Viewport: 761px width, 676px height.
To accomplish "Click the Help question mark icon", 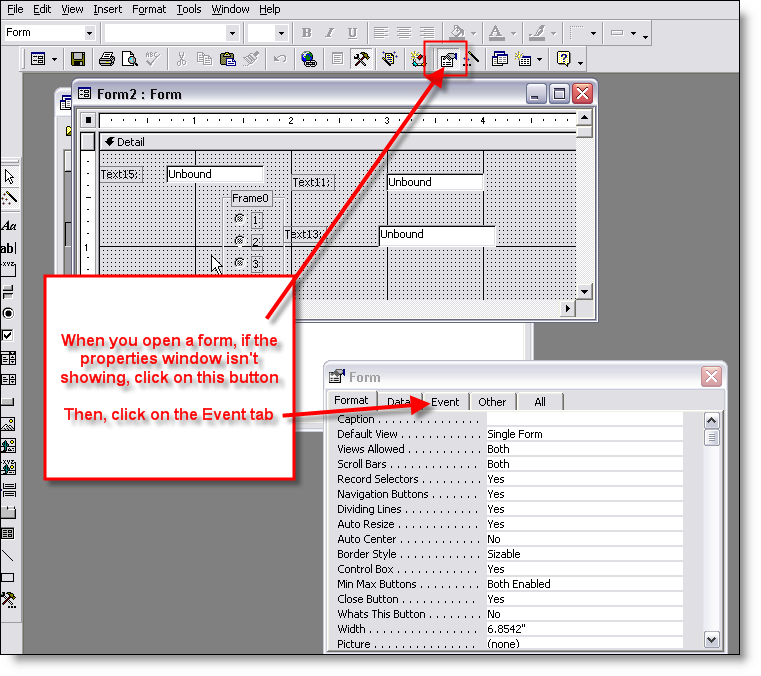I will tap(563, 59).
